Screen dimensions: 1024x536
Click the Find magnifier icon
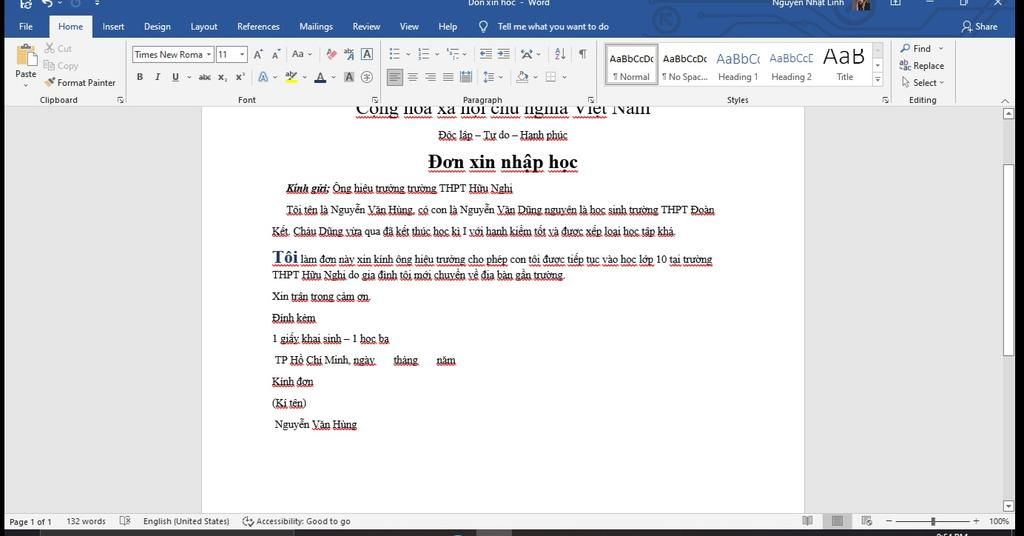[x=905, y=48]
